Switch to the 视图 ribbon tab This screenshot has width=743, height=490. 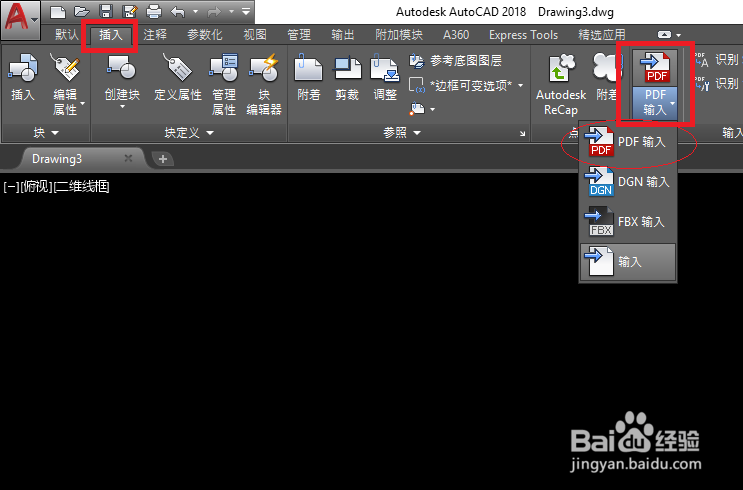(x=255, y=35)
